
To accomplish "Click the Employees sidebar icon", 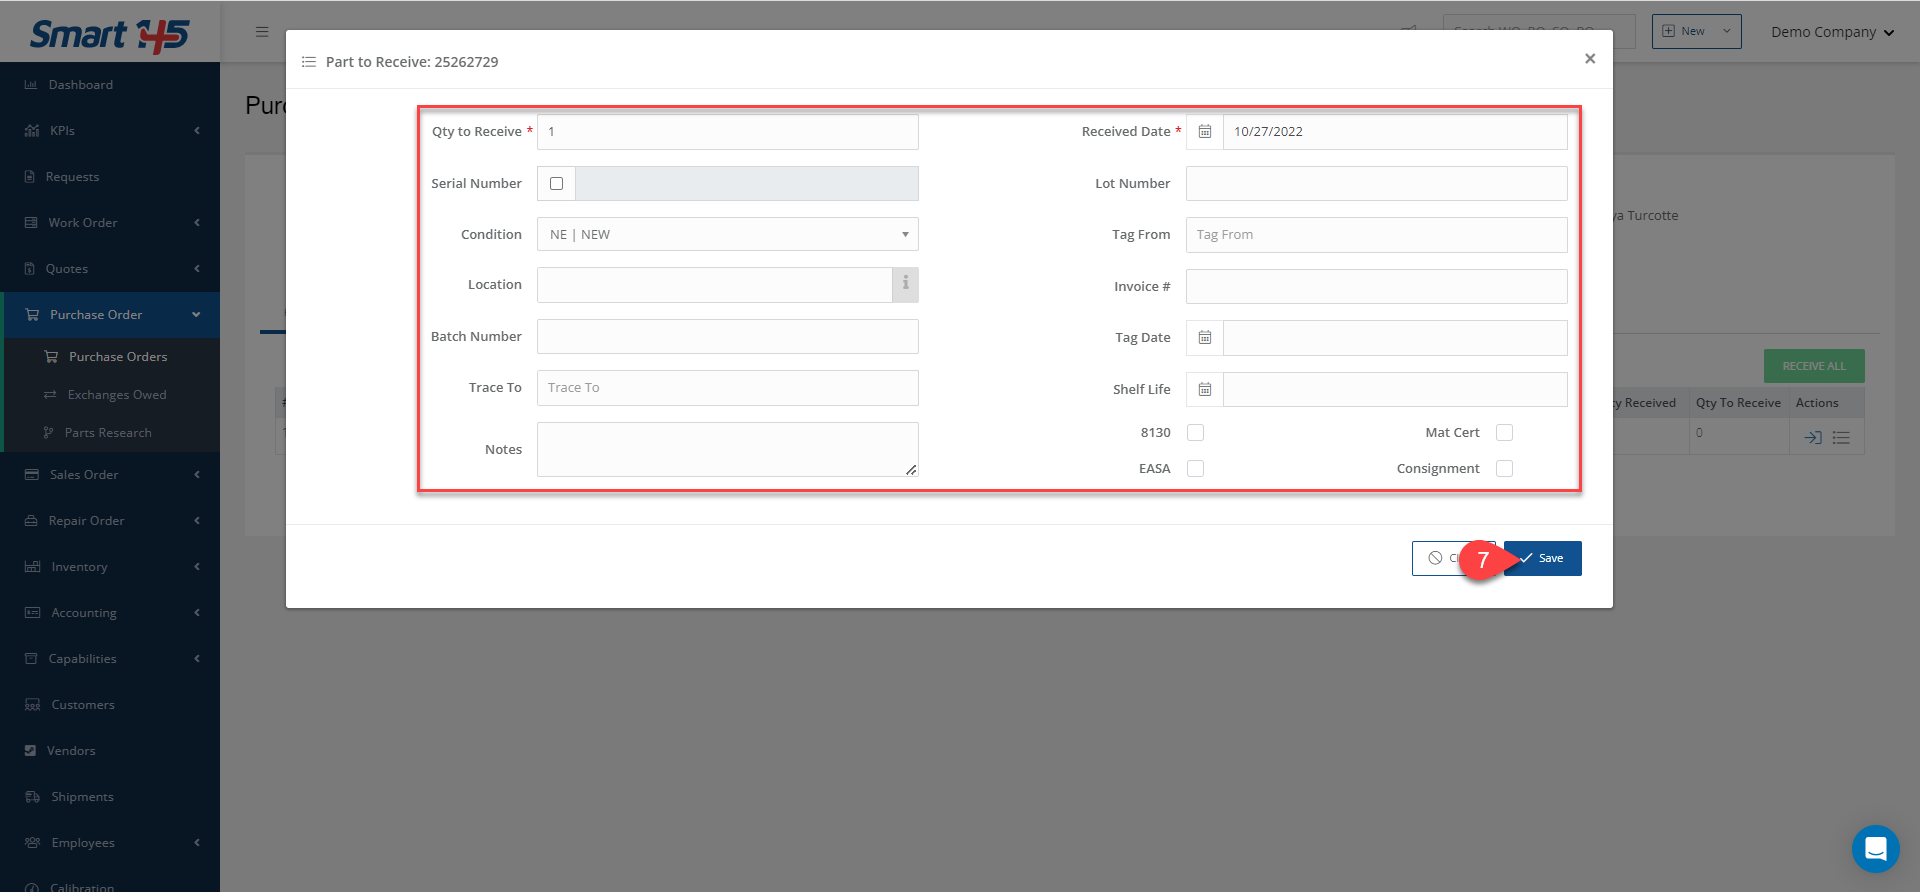I will coord(32,843).
